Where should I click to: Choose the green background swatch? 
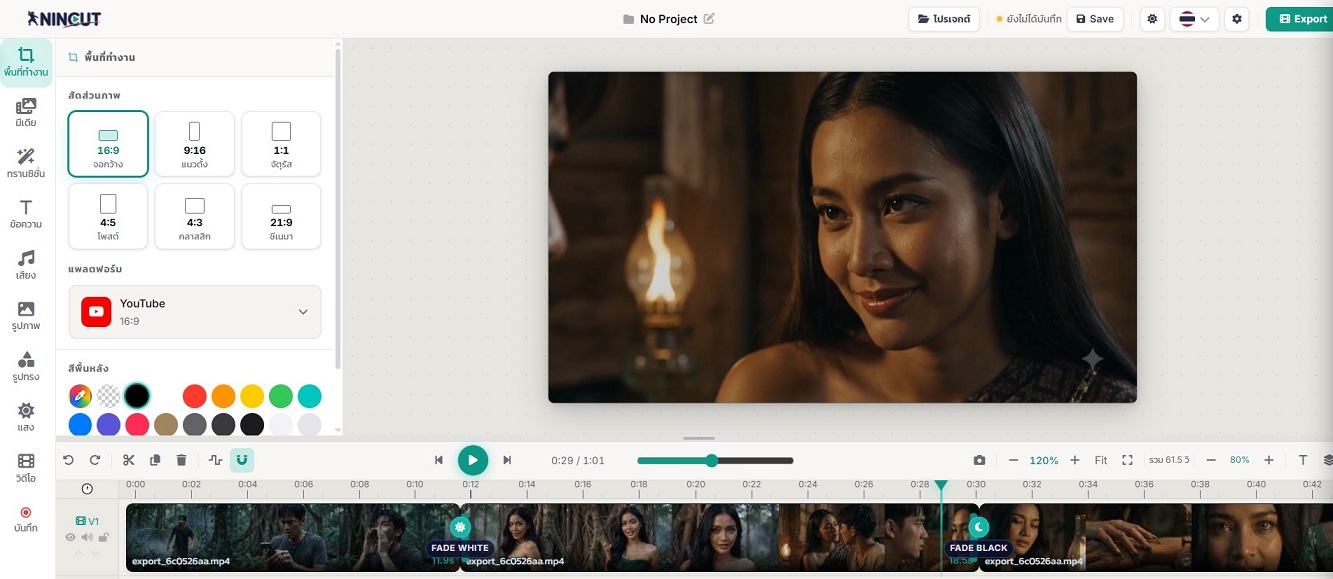[281, 396]
